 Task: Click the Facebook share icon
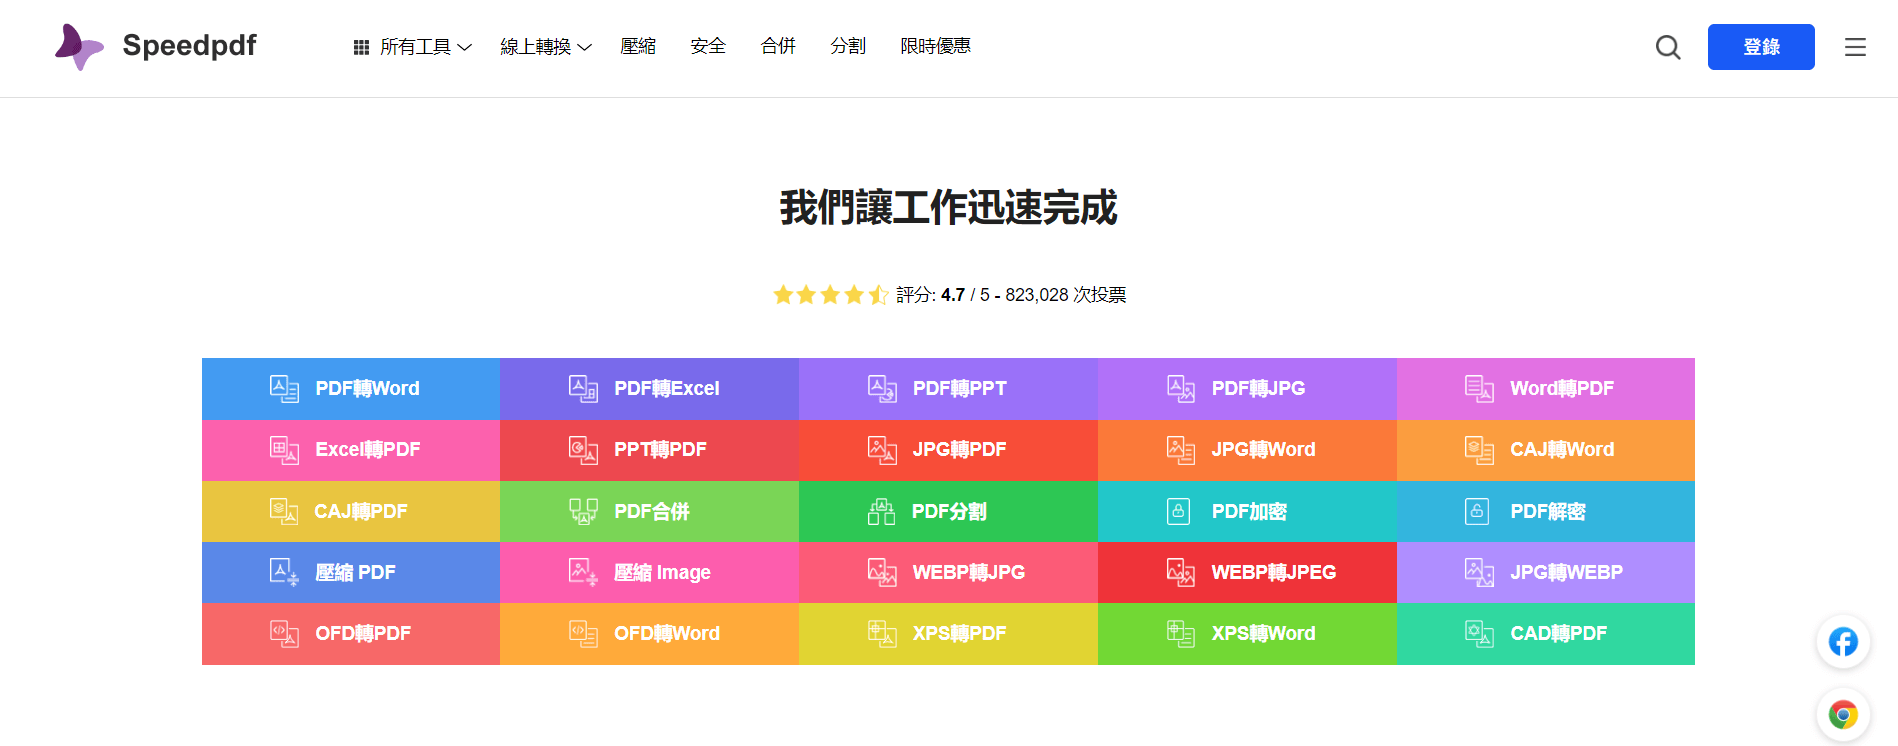coord(1843,641)
